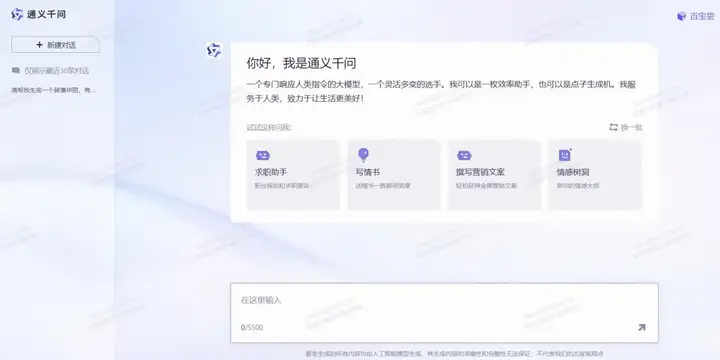
Task: Select the 撰写营销文案 suggestion card
Action: 494,175
